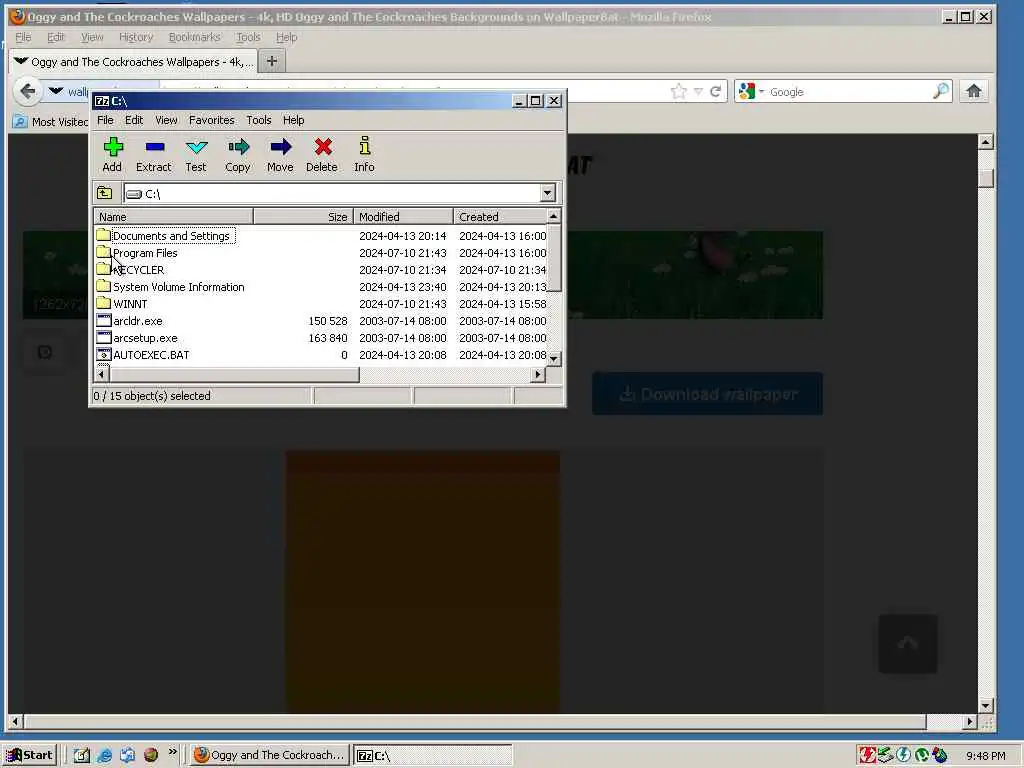This screenshot has height=768, width=1024.
Task: Click 7-Zip horizontal scroll right arrow
Action: click(x=537, y=374)
